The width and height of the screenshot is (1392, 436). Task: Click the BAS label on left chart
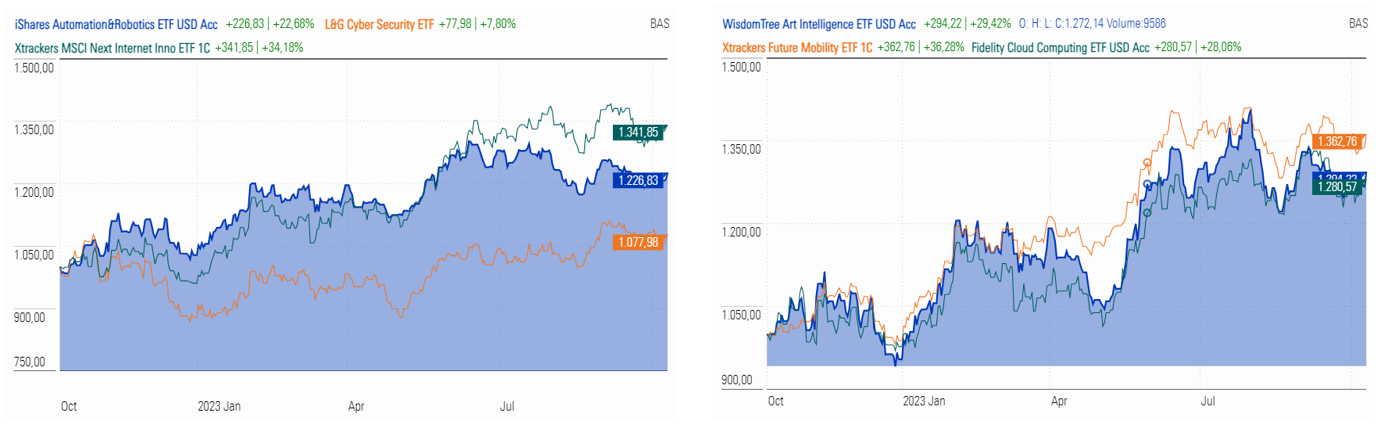coord(657,24)
